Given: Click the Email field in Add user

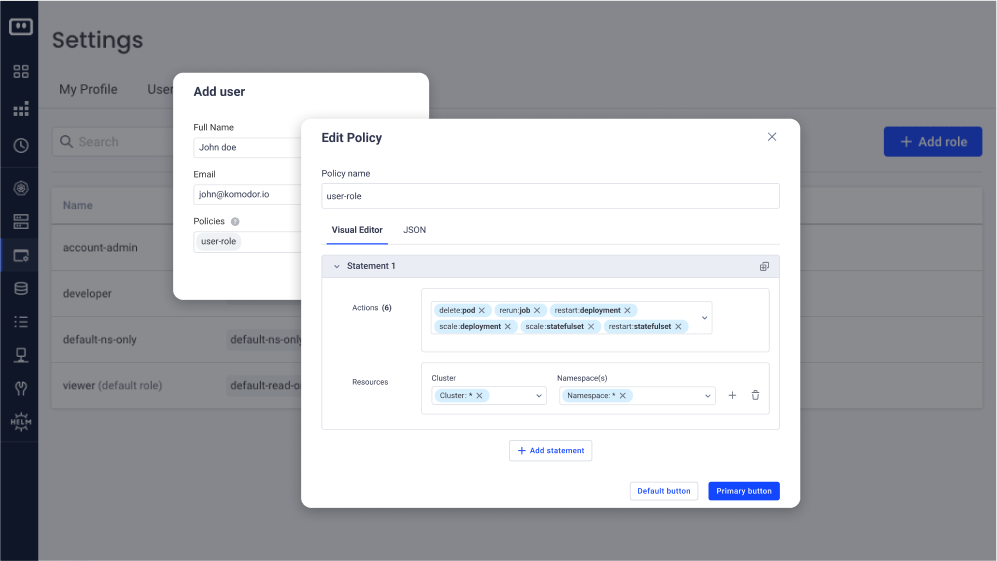Looking at the screenshot, I should point(247,195).
